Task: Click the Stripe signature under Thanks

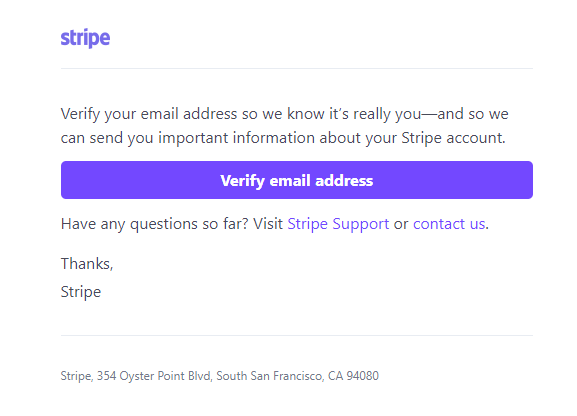Action: [x=81, y=292]
